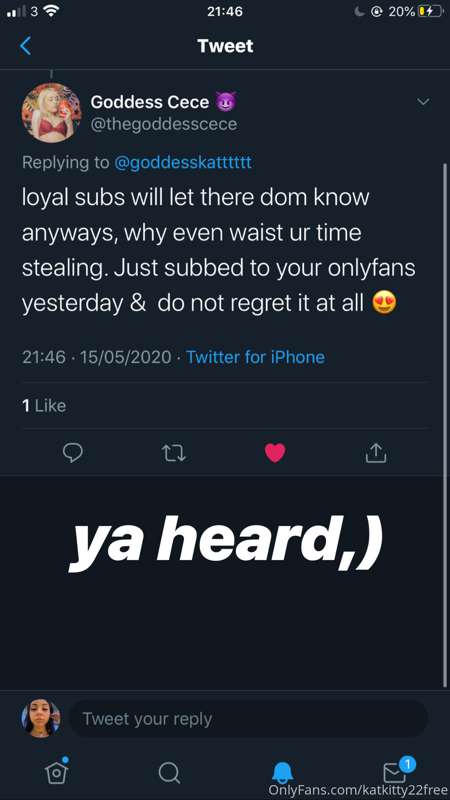Image resolution: width=450 pixels, height=800 pixels.
Task: Unlike the tweet via red heart
Action: click(x=275, y=453)
